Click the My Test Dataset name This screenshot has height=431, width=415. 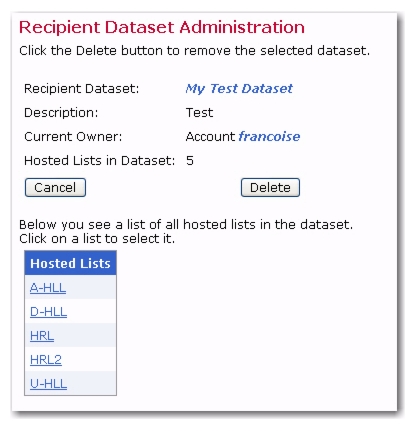239,88
